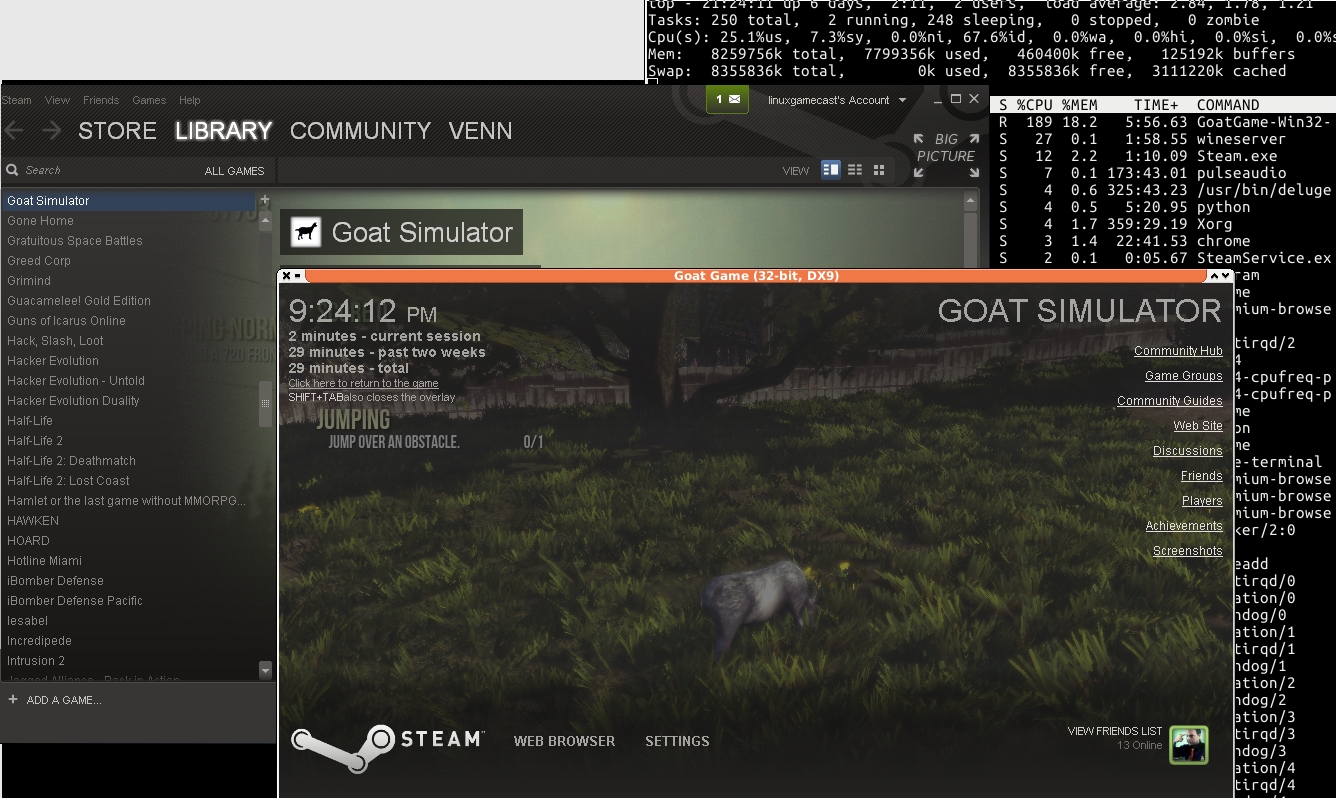Open the overlay SETTINGS
This screenshot has height=798, width=1336.
click(677, 741)
